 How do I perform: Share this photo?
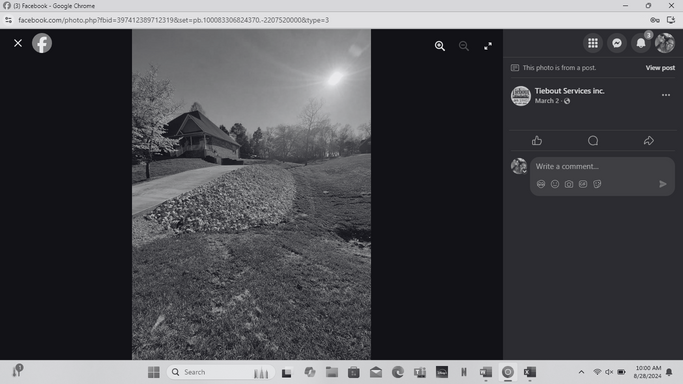point(649,141)
